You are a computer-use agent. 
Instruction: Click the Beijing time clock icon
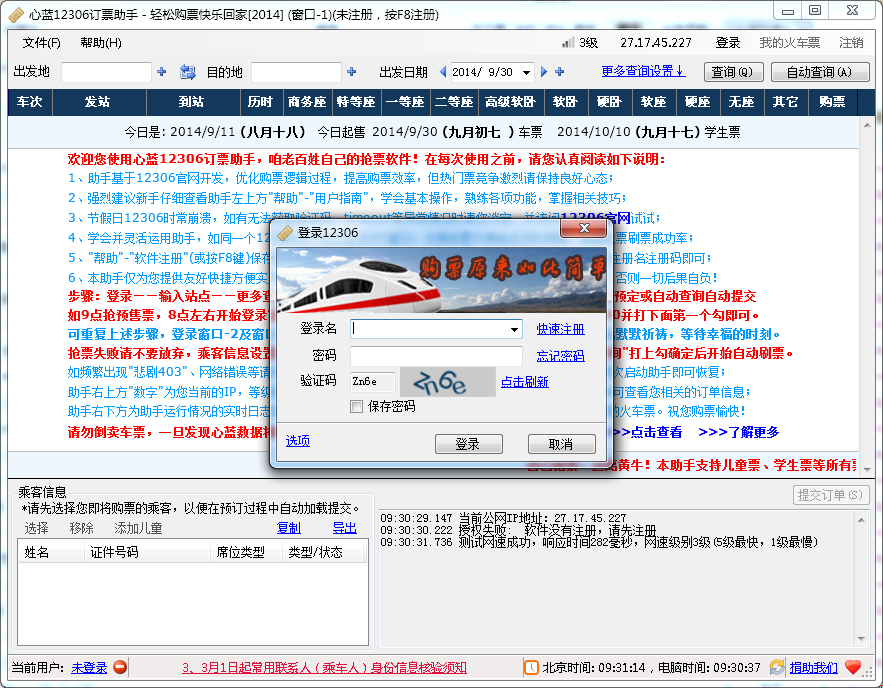point(531,667)
